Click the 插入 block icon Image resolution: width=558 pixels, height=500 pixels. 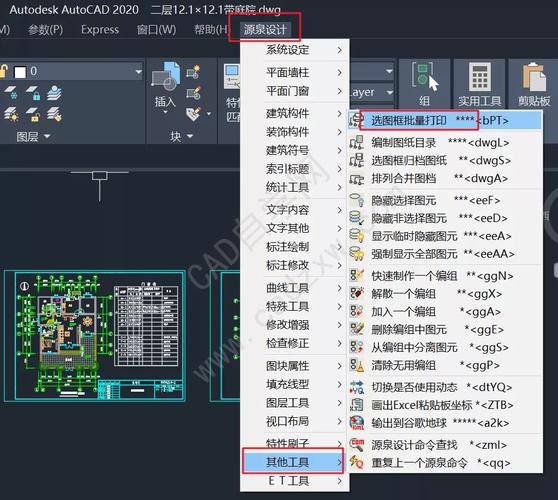coord(165,76)
